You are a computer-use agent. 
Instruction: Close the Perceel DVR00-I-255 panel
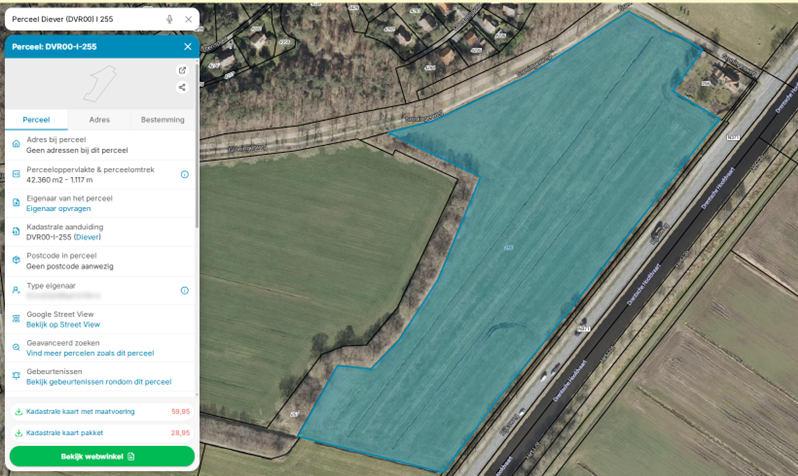[187, 46]
